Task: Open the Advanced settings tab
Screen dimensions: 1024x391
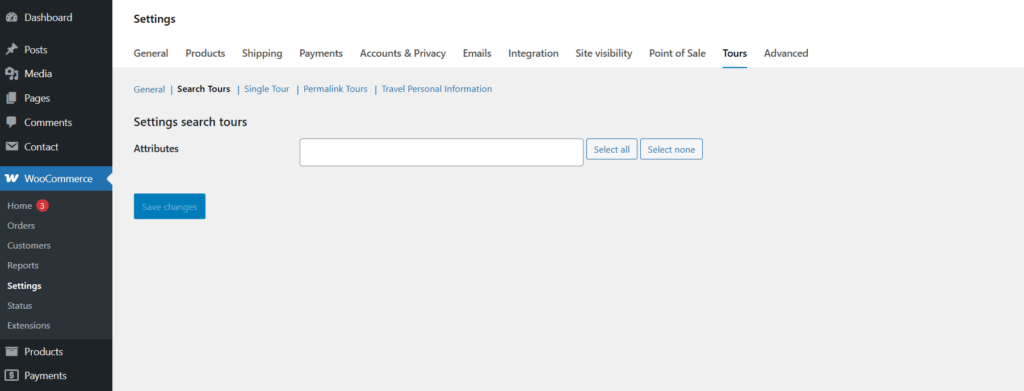Action: coord(786,54)
